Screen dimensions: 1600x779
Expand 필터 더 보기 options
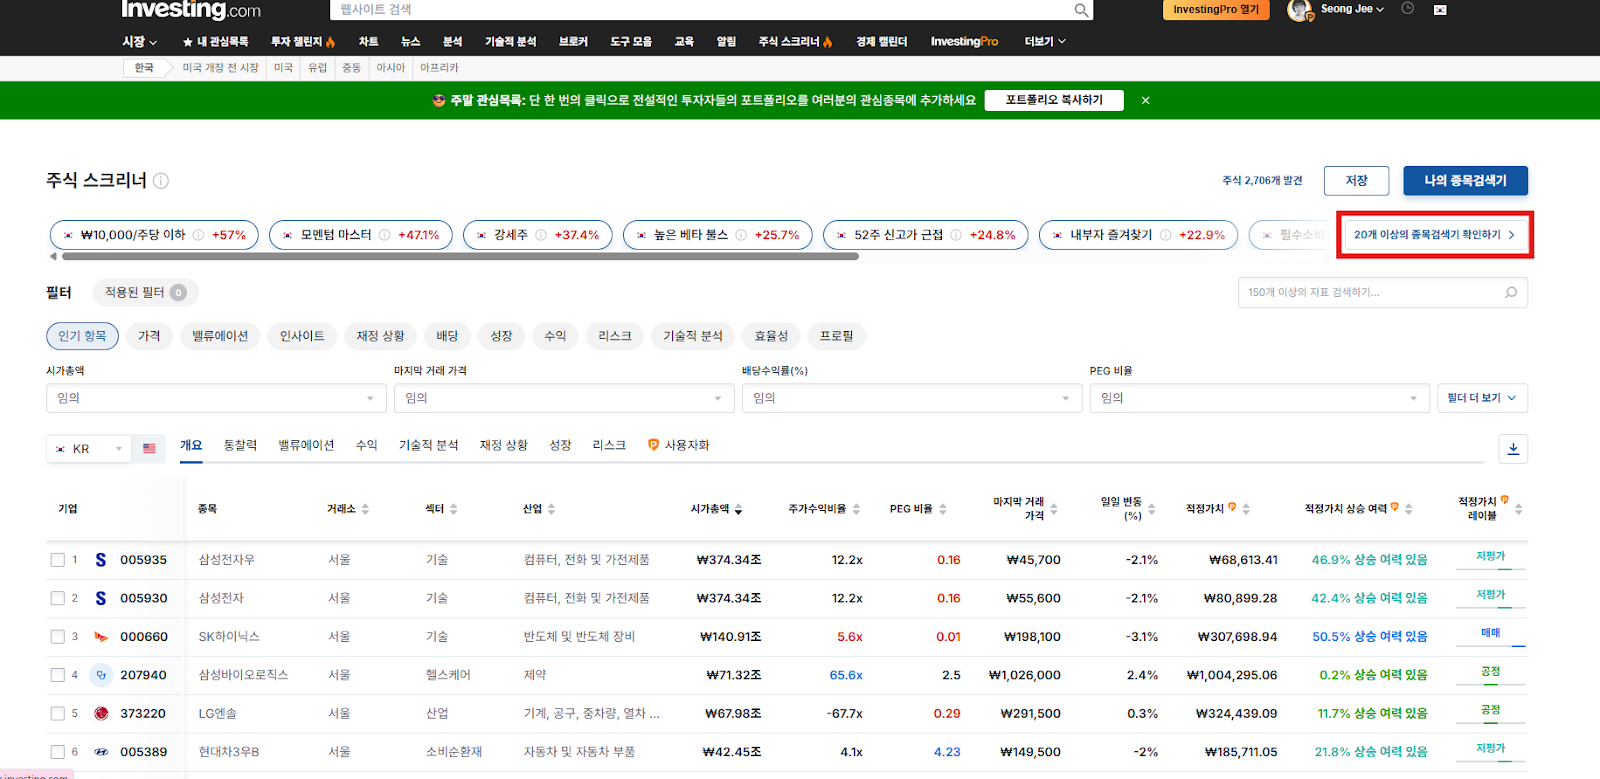(x=1482, y=398)
